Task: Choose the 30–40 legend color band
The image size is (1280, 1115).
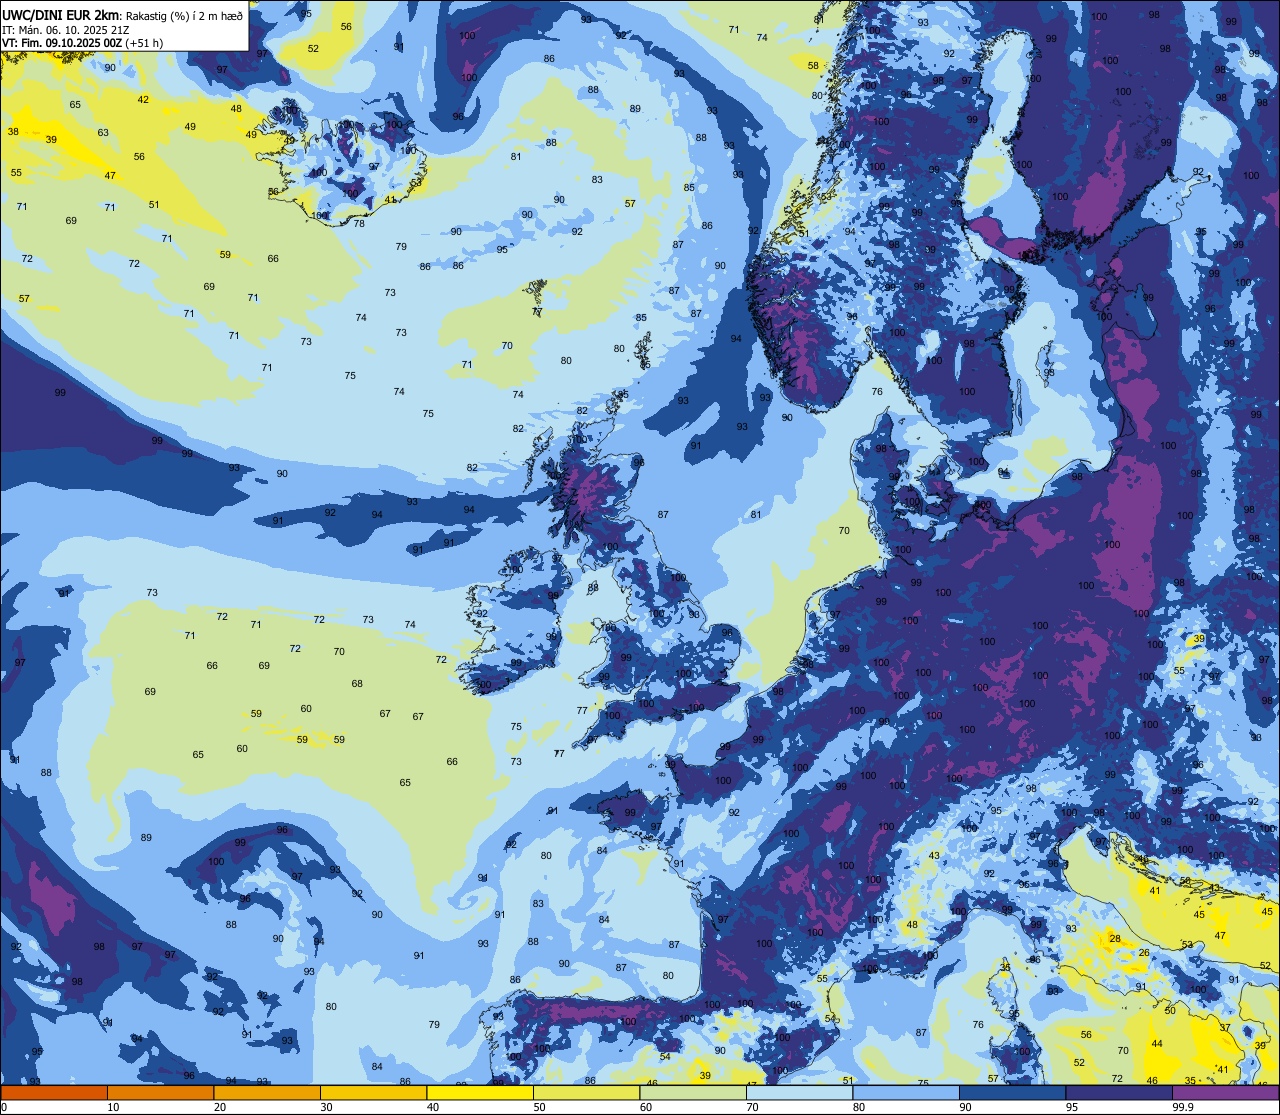Action: click(x=373, y=1092)
